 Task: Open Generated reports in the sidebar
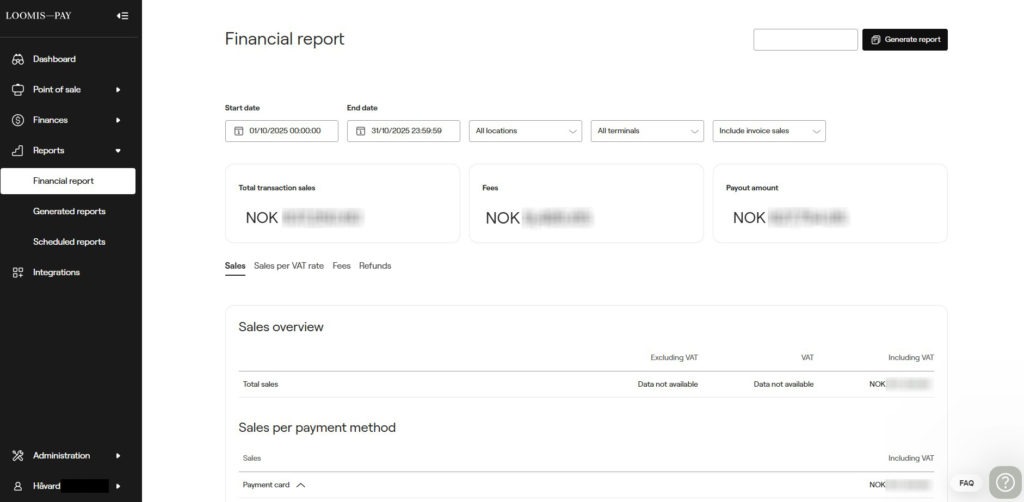pos(69,211)
